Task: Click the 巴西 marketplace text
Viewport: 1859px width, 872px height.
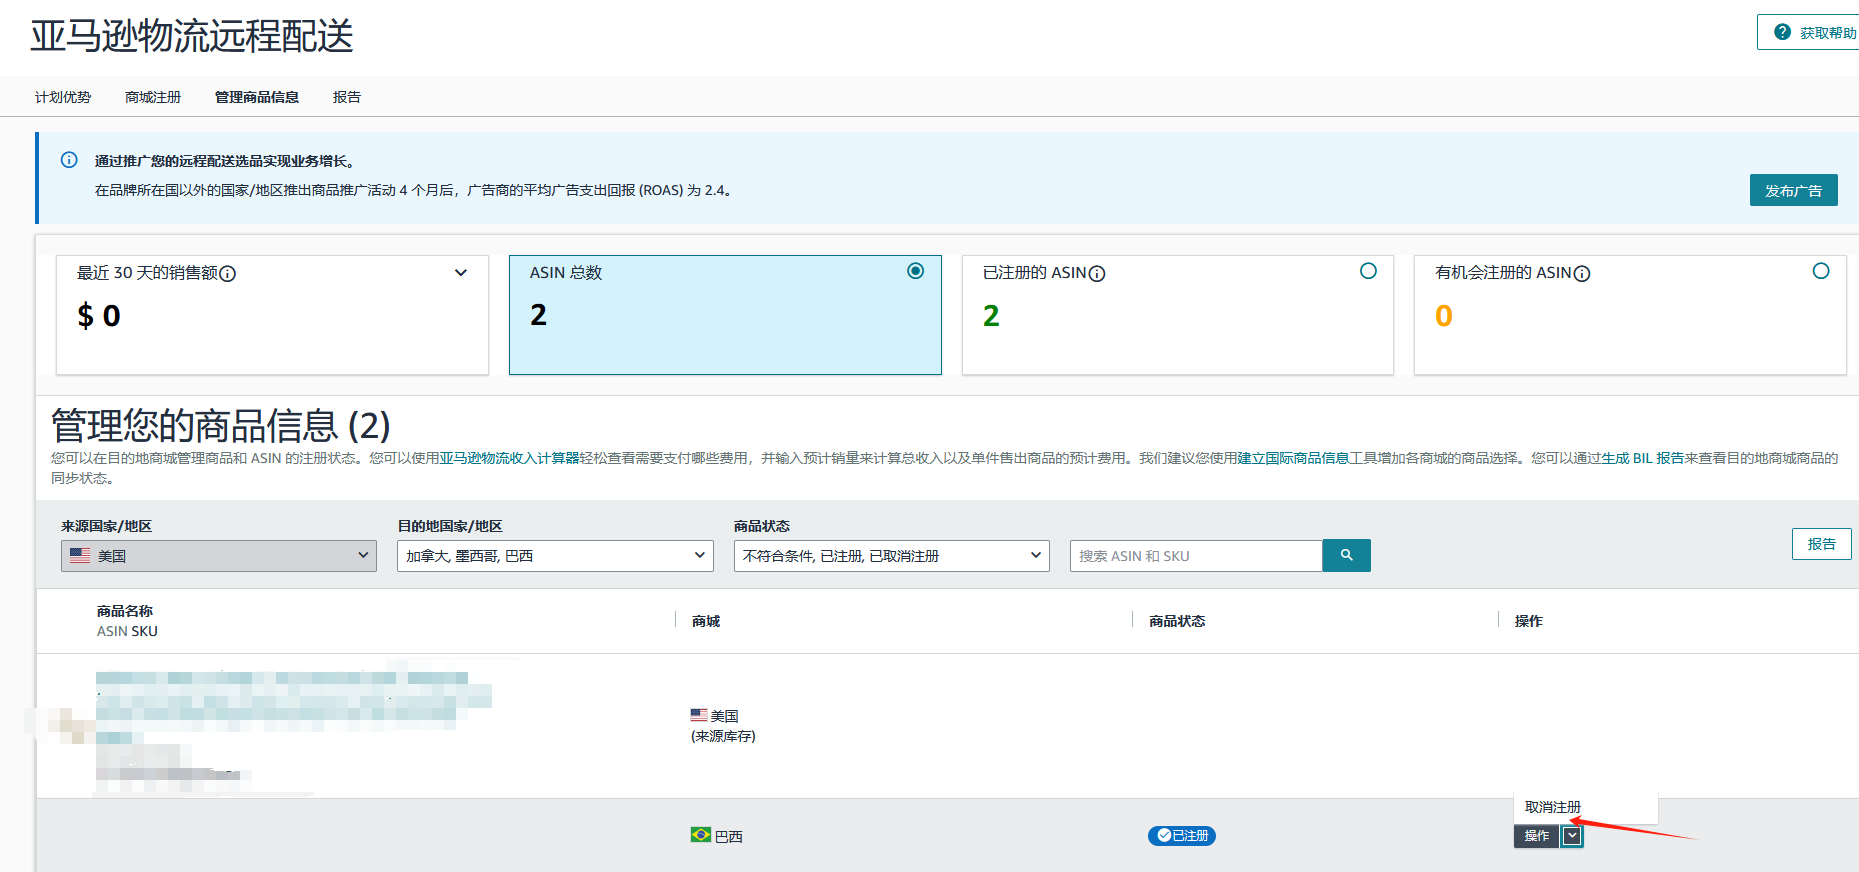Action: point(729,836)
